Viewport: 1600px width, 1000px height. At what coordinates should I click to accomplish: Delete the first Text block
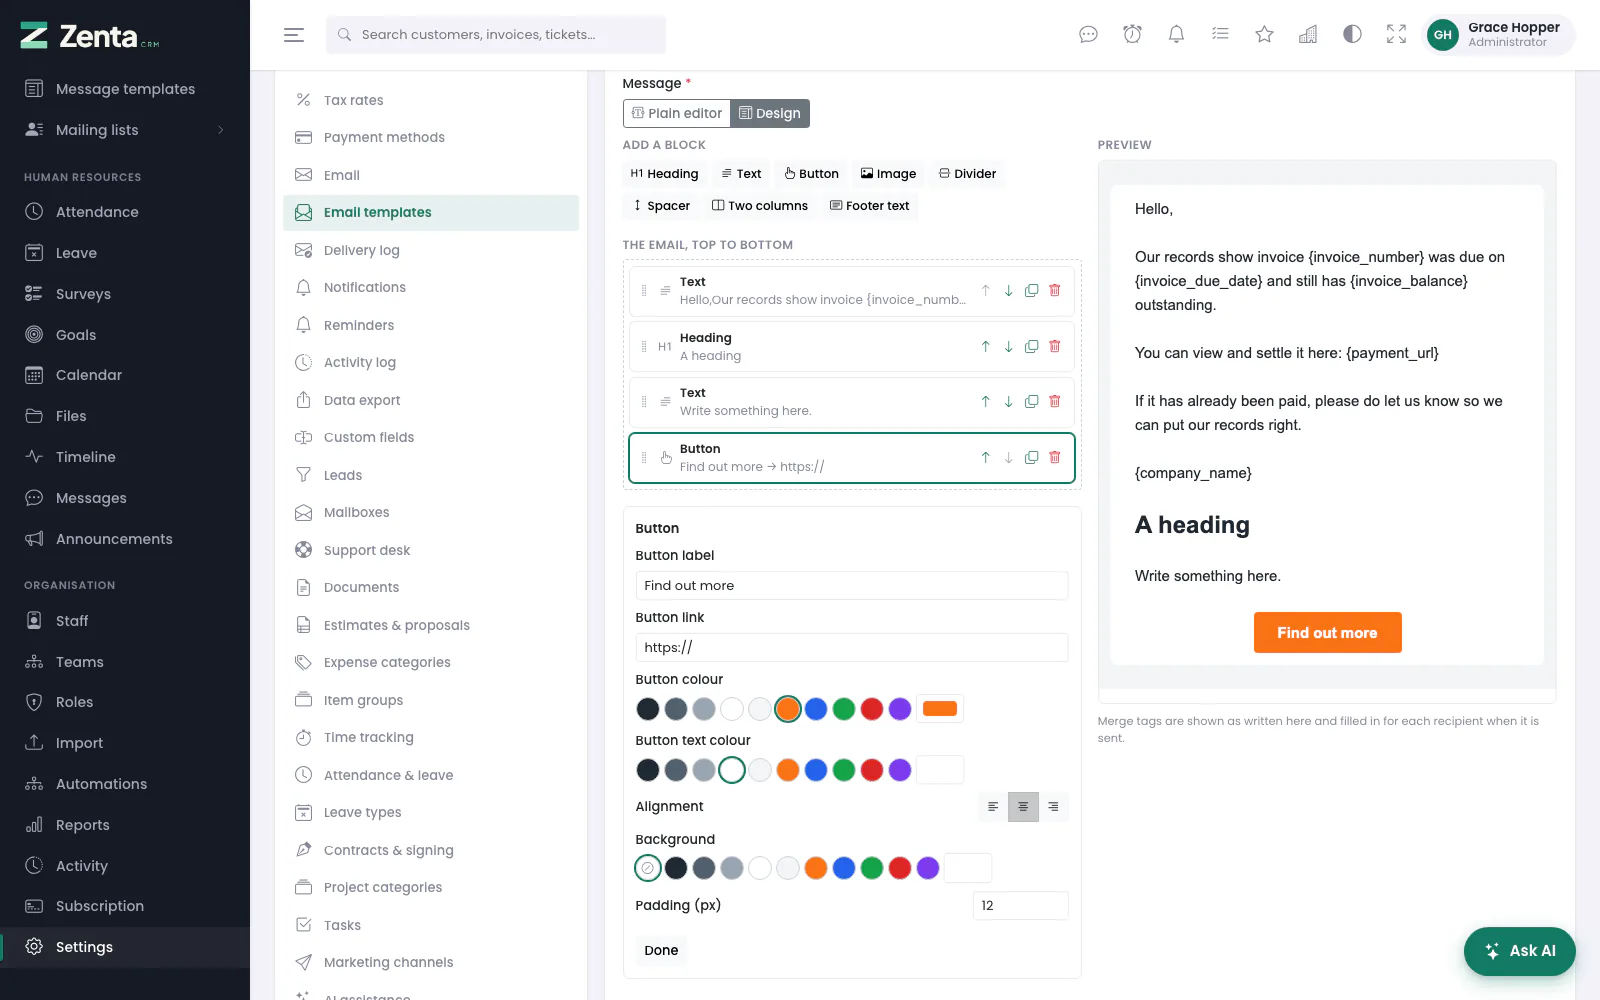click(x=1054, y=290)
